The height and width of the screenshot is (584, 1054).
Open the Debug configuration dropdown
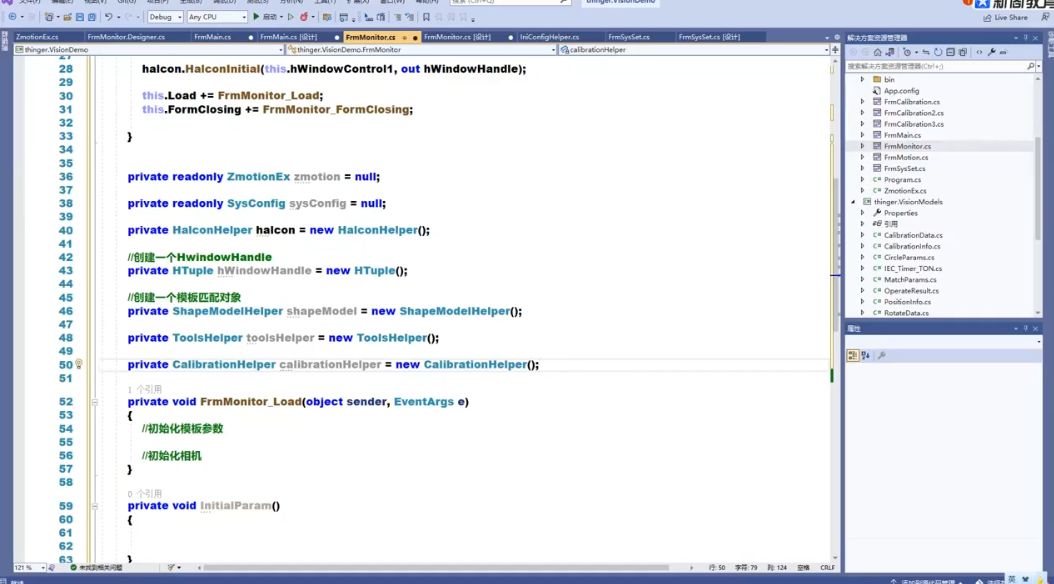pos(165,17)
